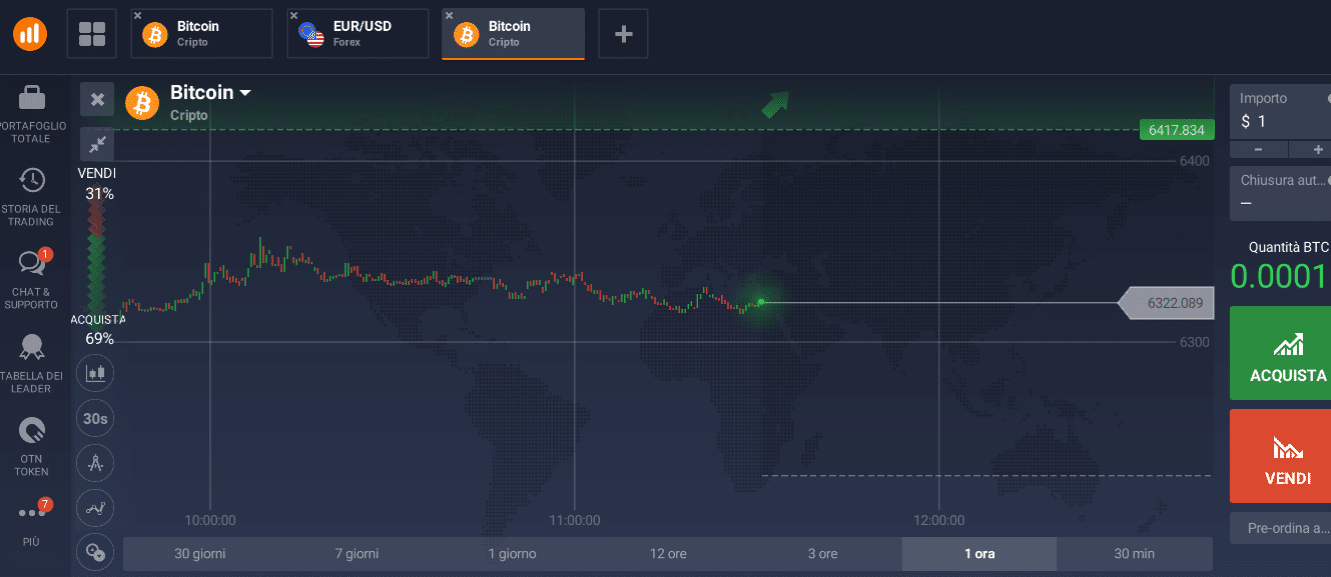Screen dimensions: 1331x577
Task: Open the Più menu with three dots
Action: (x=31, y=521)
